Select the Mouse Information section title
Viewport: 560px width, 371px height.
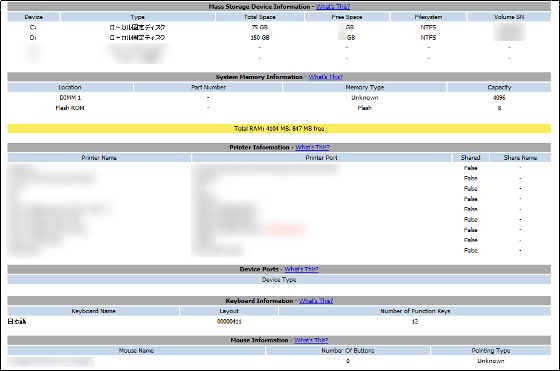click(259, 340)
